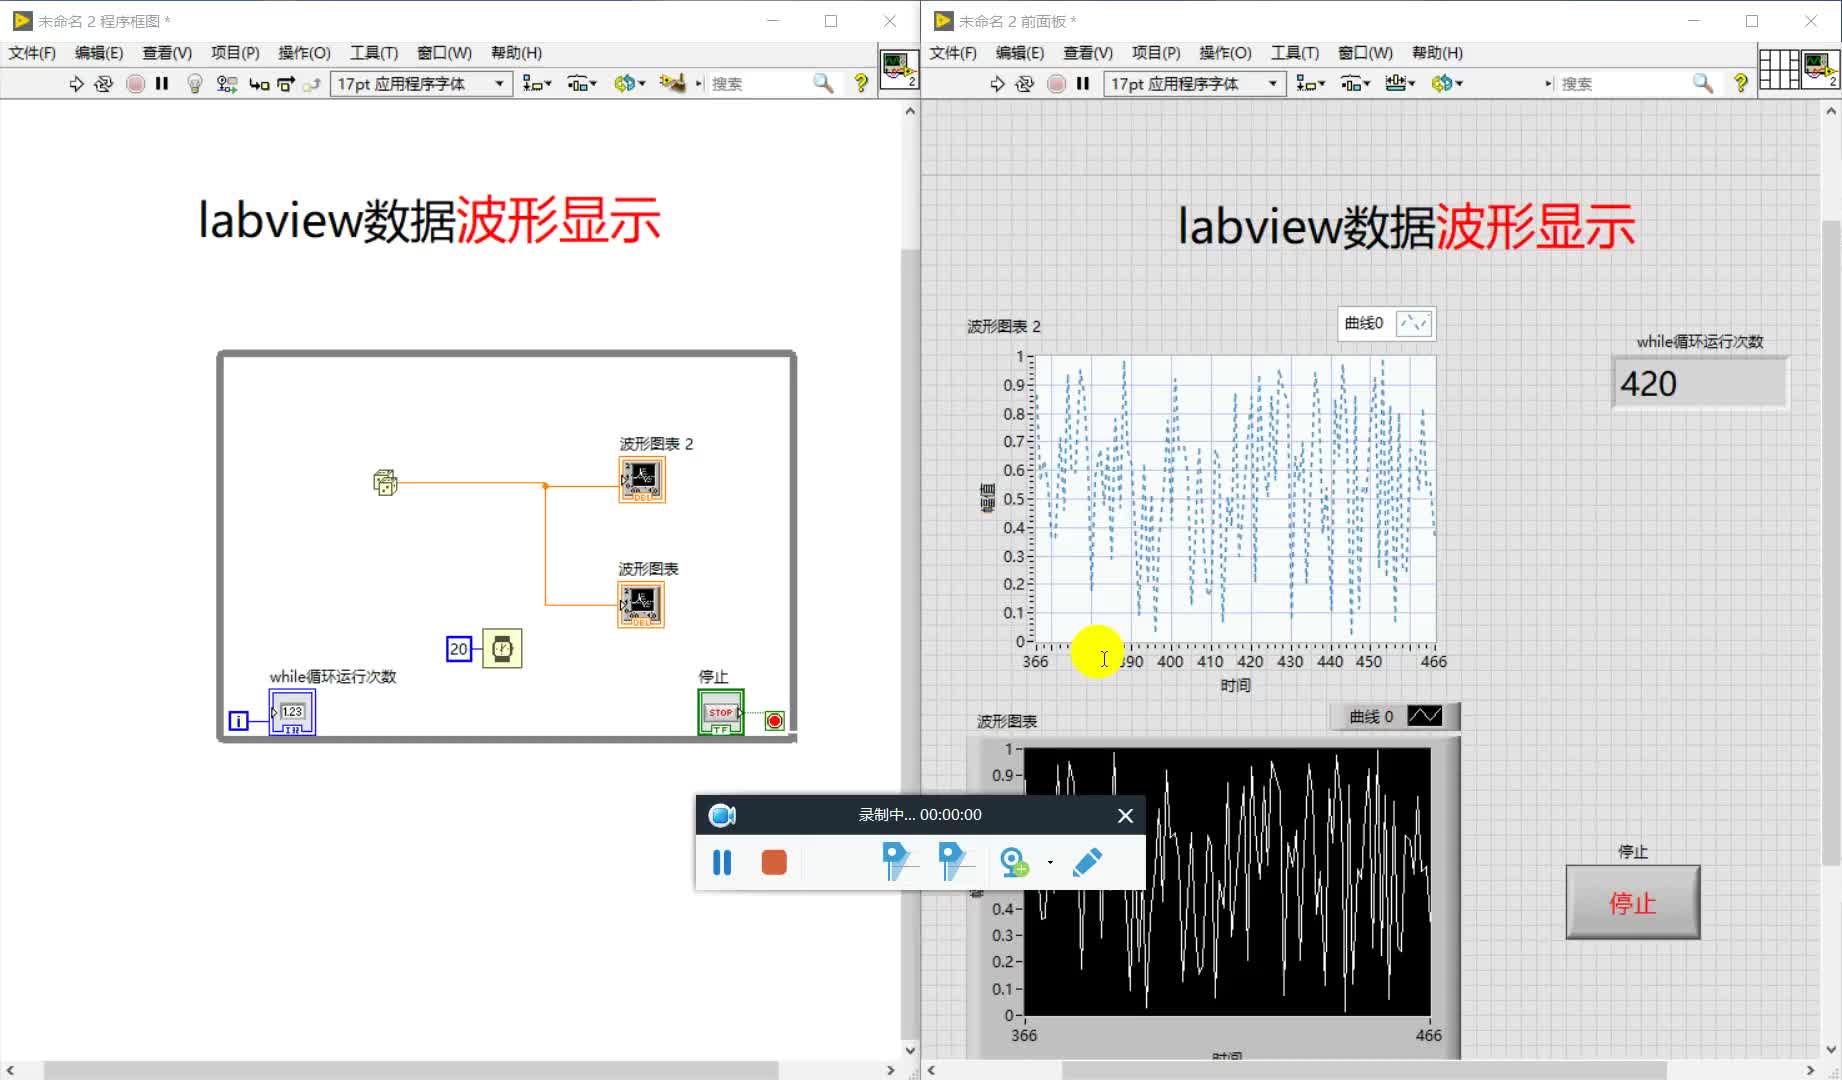Image resolution: width=1842 pixels, height=1080 pixels.
Task: Open Align Objects dropdown in block diagram
Action: coord(537,84)
